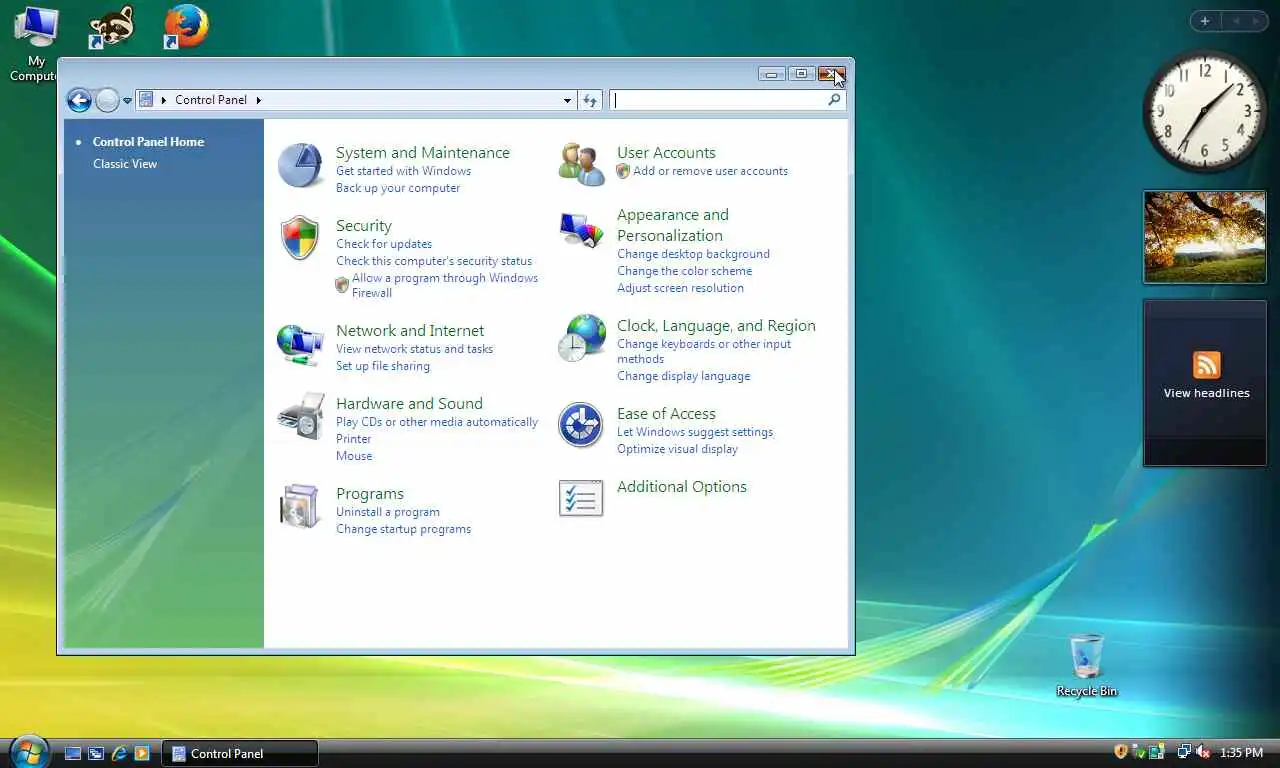Open the Network and Internet globe icon
This screenshot has width=1280, height=768.
point(300,345)
